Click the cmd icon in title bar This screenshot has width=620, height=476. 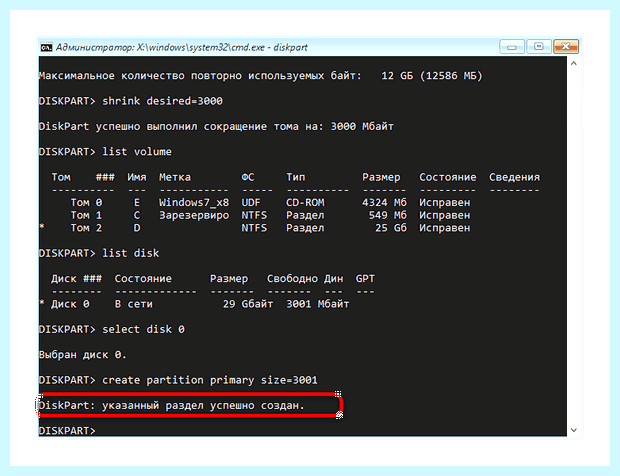[46, 47]
